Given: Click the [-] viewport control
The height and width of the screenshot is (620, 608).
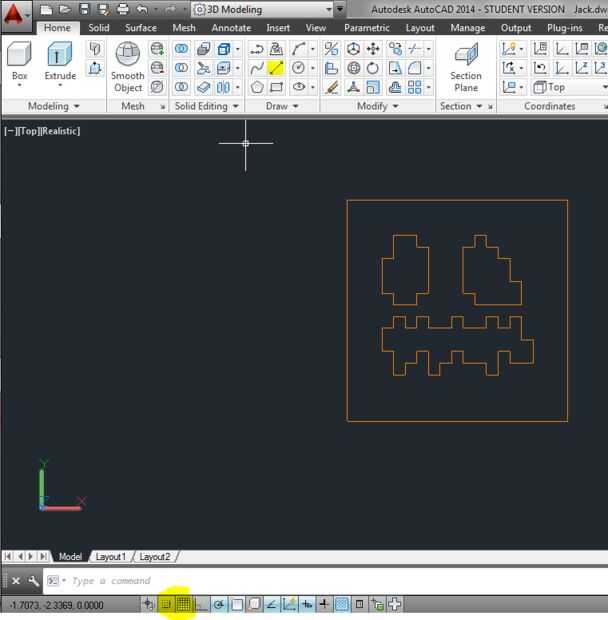Looking at the screenshot, I should [11, 131].
